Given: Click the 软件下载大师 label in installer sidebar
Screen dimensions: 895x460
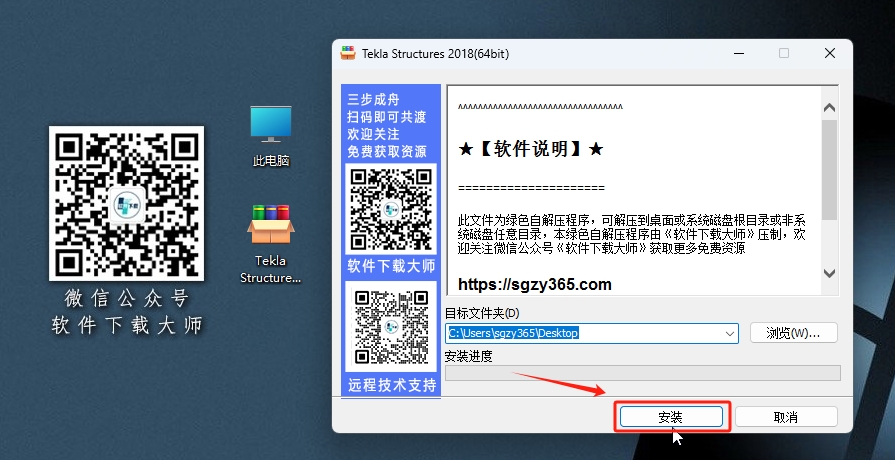Looking at the screenshot, I should point(391,266).
